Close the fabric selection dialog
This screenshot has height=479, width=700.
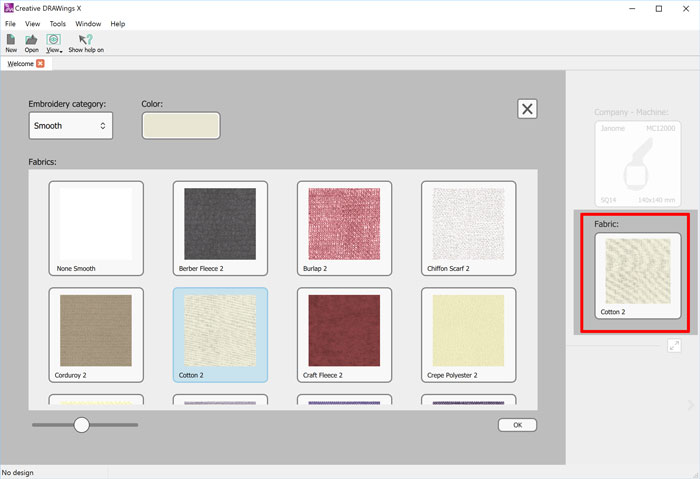coord(527,110)
